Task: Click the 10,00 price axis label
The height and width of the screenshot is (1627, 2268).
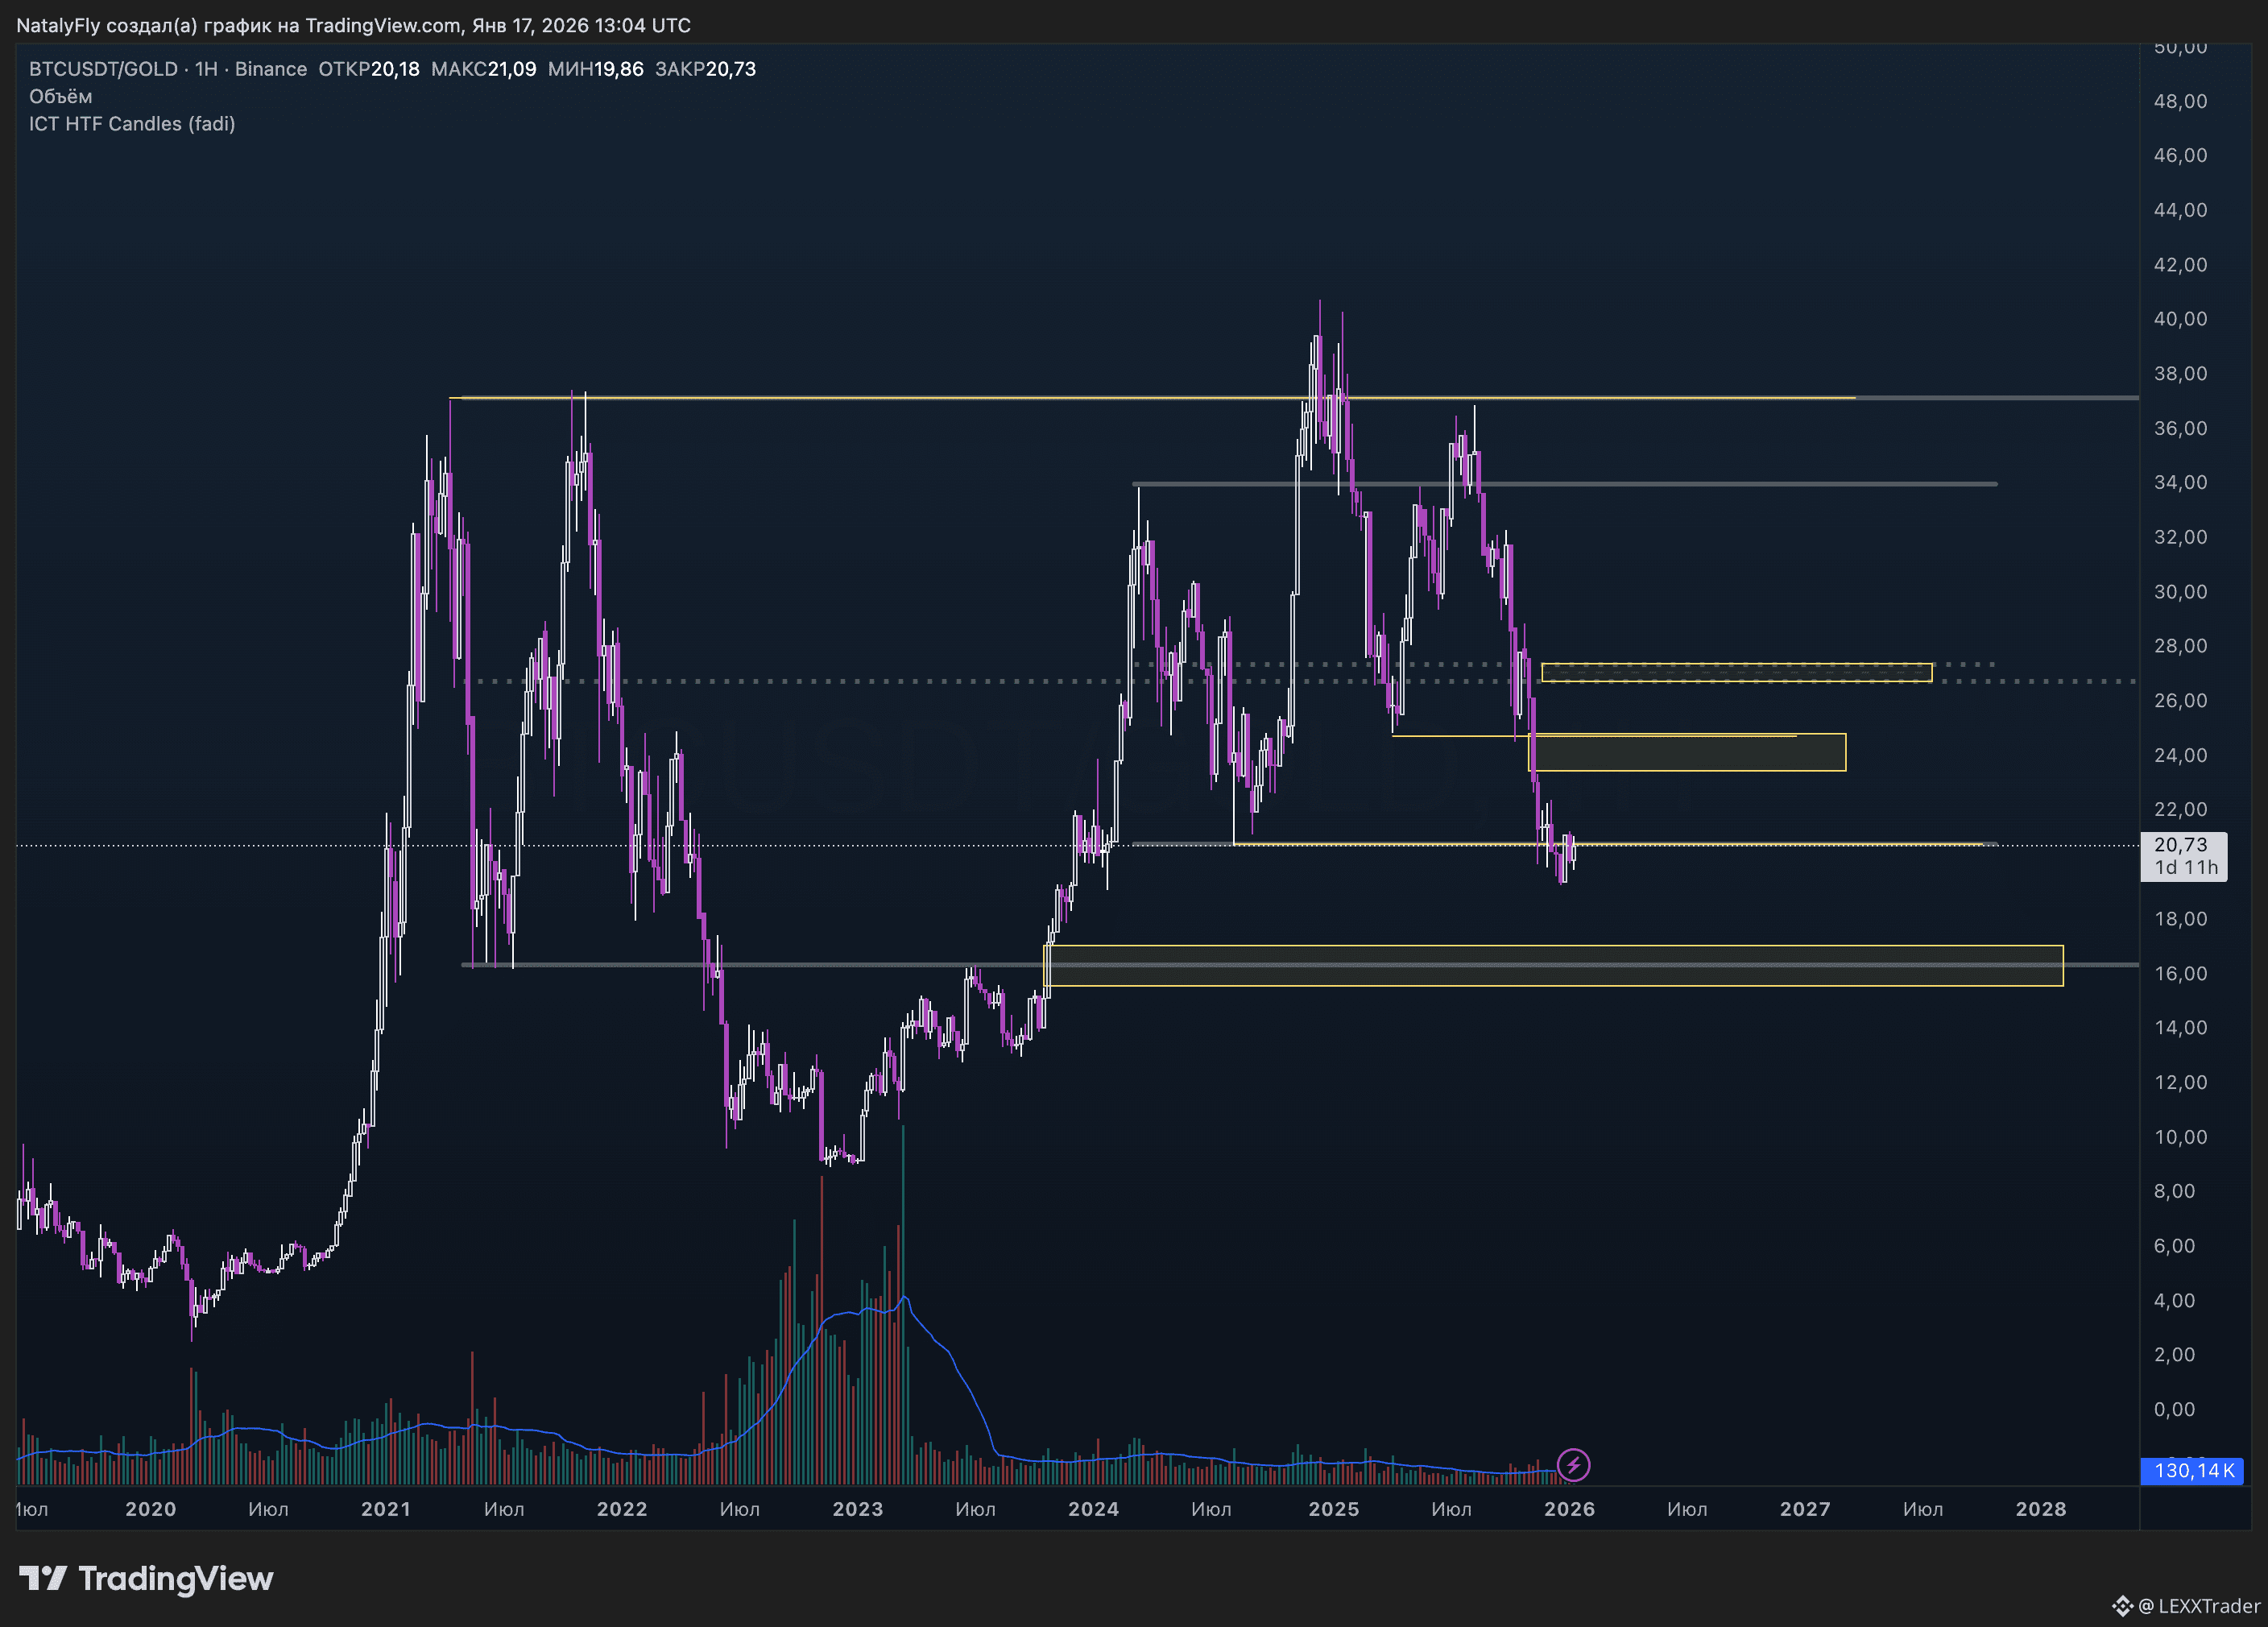Action: 2180,1137
